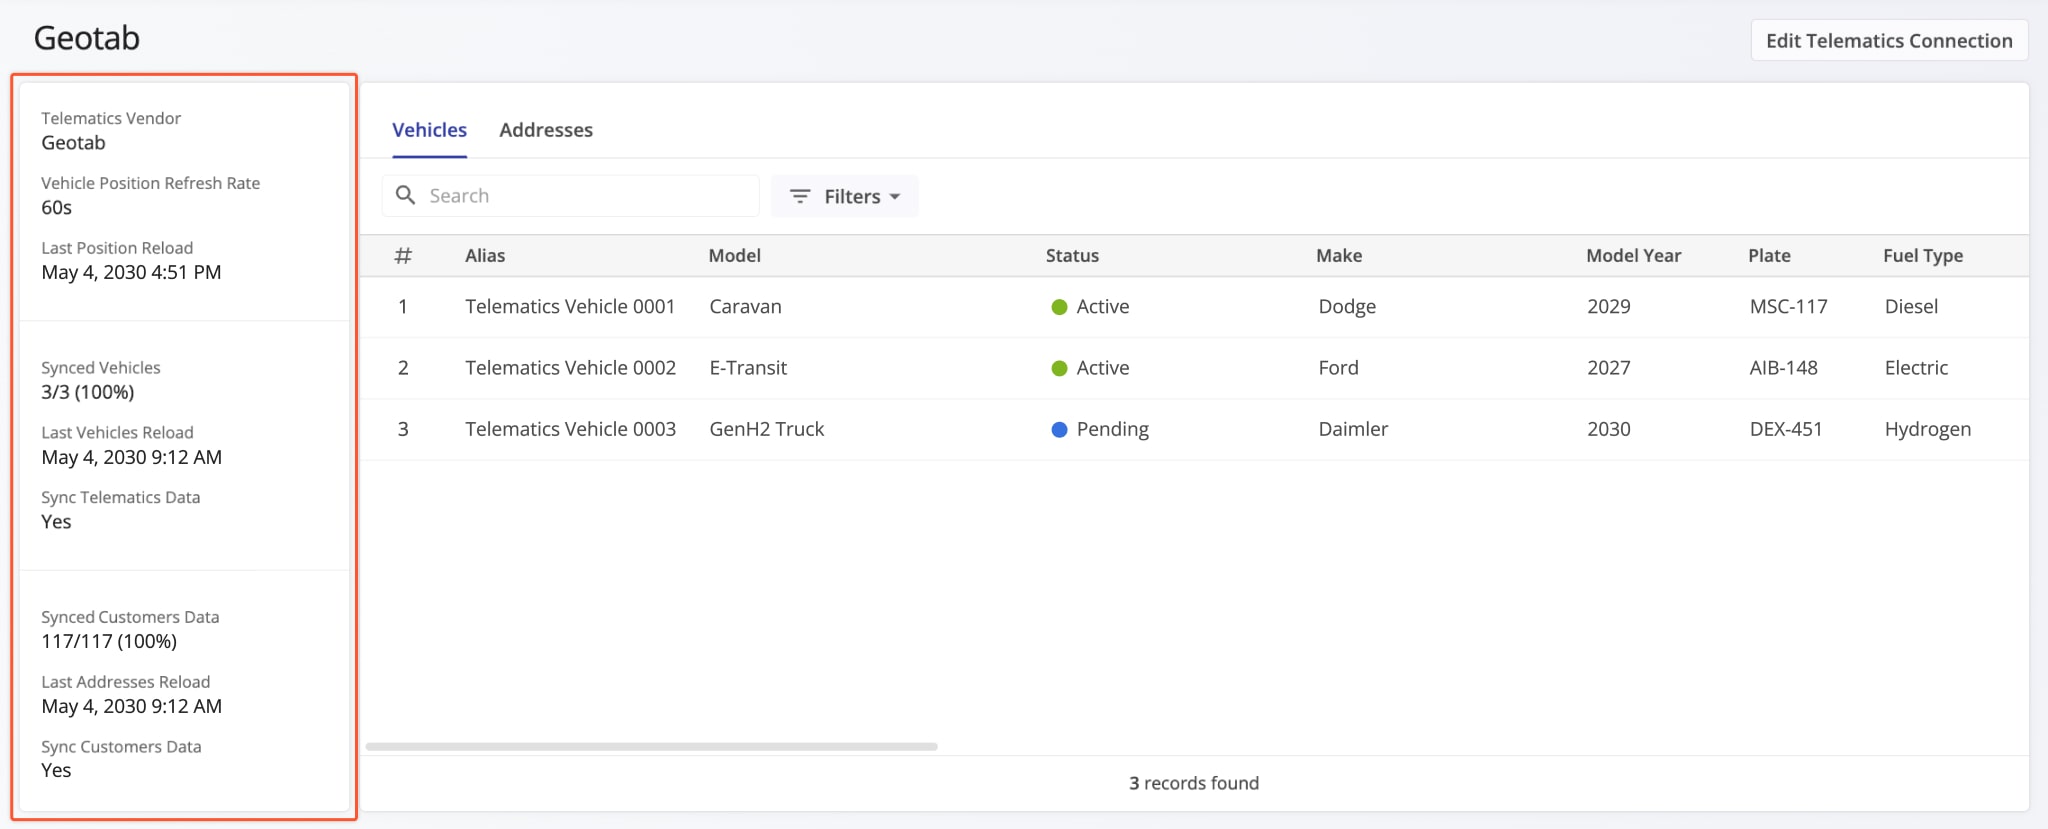Click the GenH2 Truck model cell

pyautogui.click(x=767, y=429)
